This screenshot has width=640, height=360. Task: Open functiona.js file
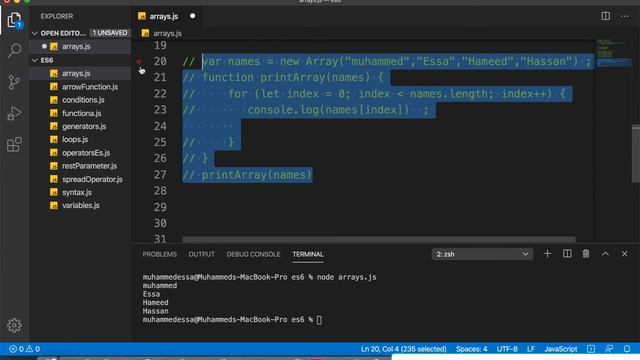tap(80, 113)
